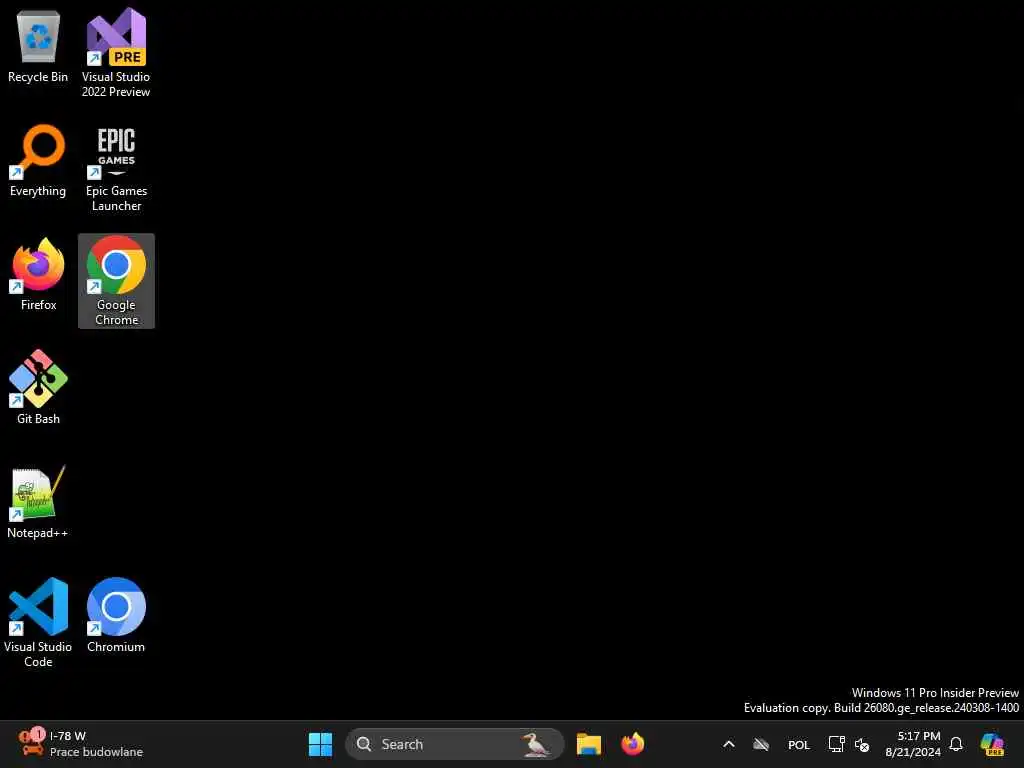Select the Recycle Bin desktop icon
Image resolution: width=1024 pixels, height=768 pixels.
(x=38, y=48)
